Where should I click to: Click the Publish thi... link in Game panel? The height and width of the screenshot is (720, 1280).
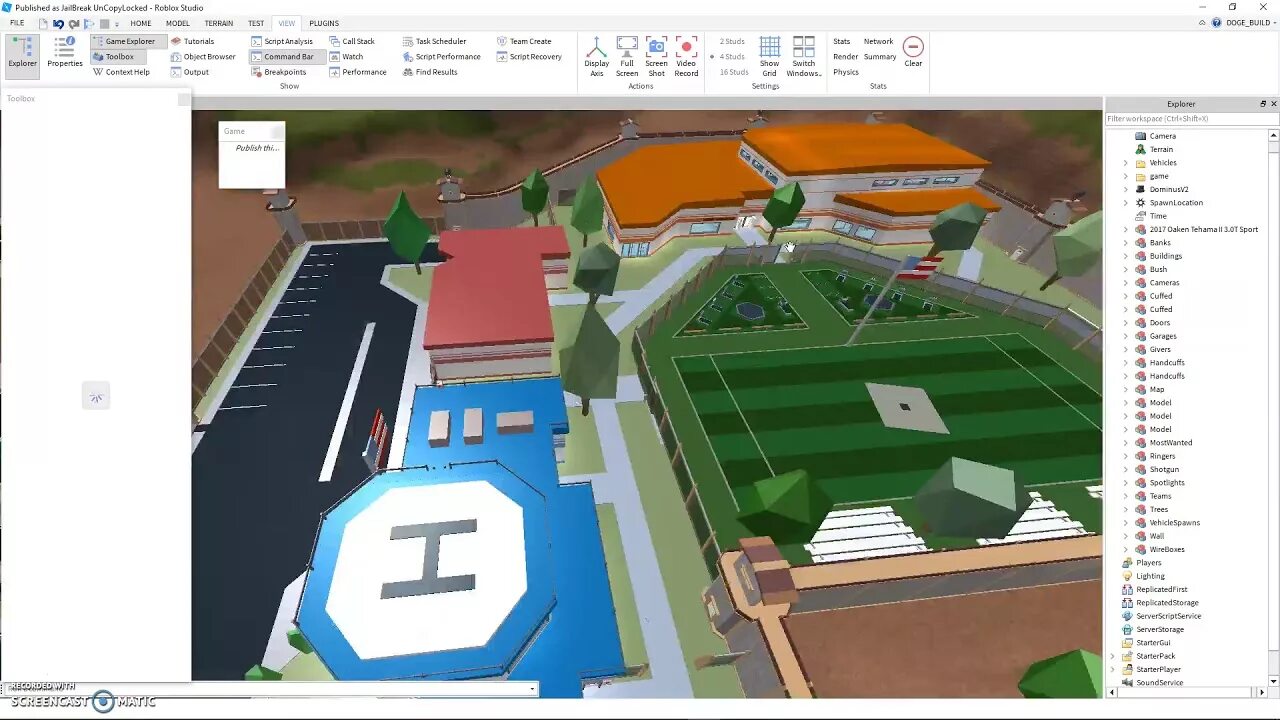tap(257, 148)
